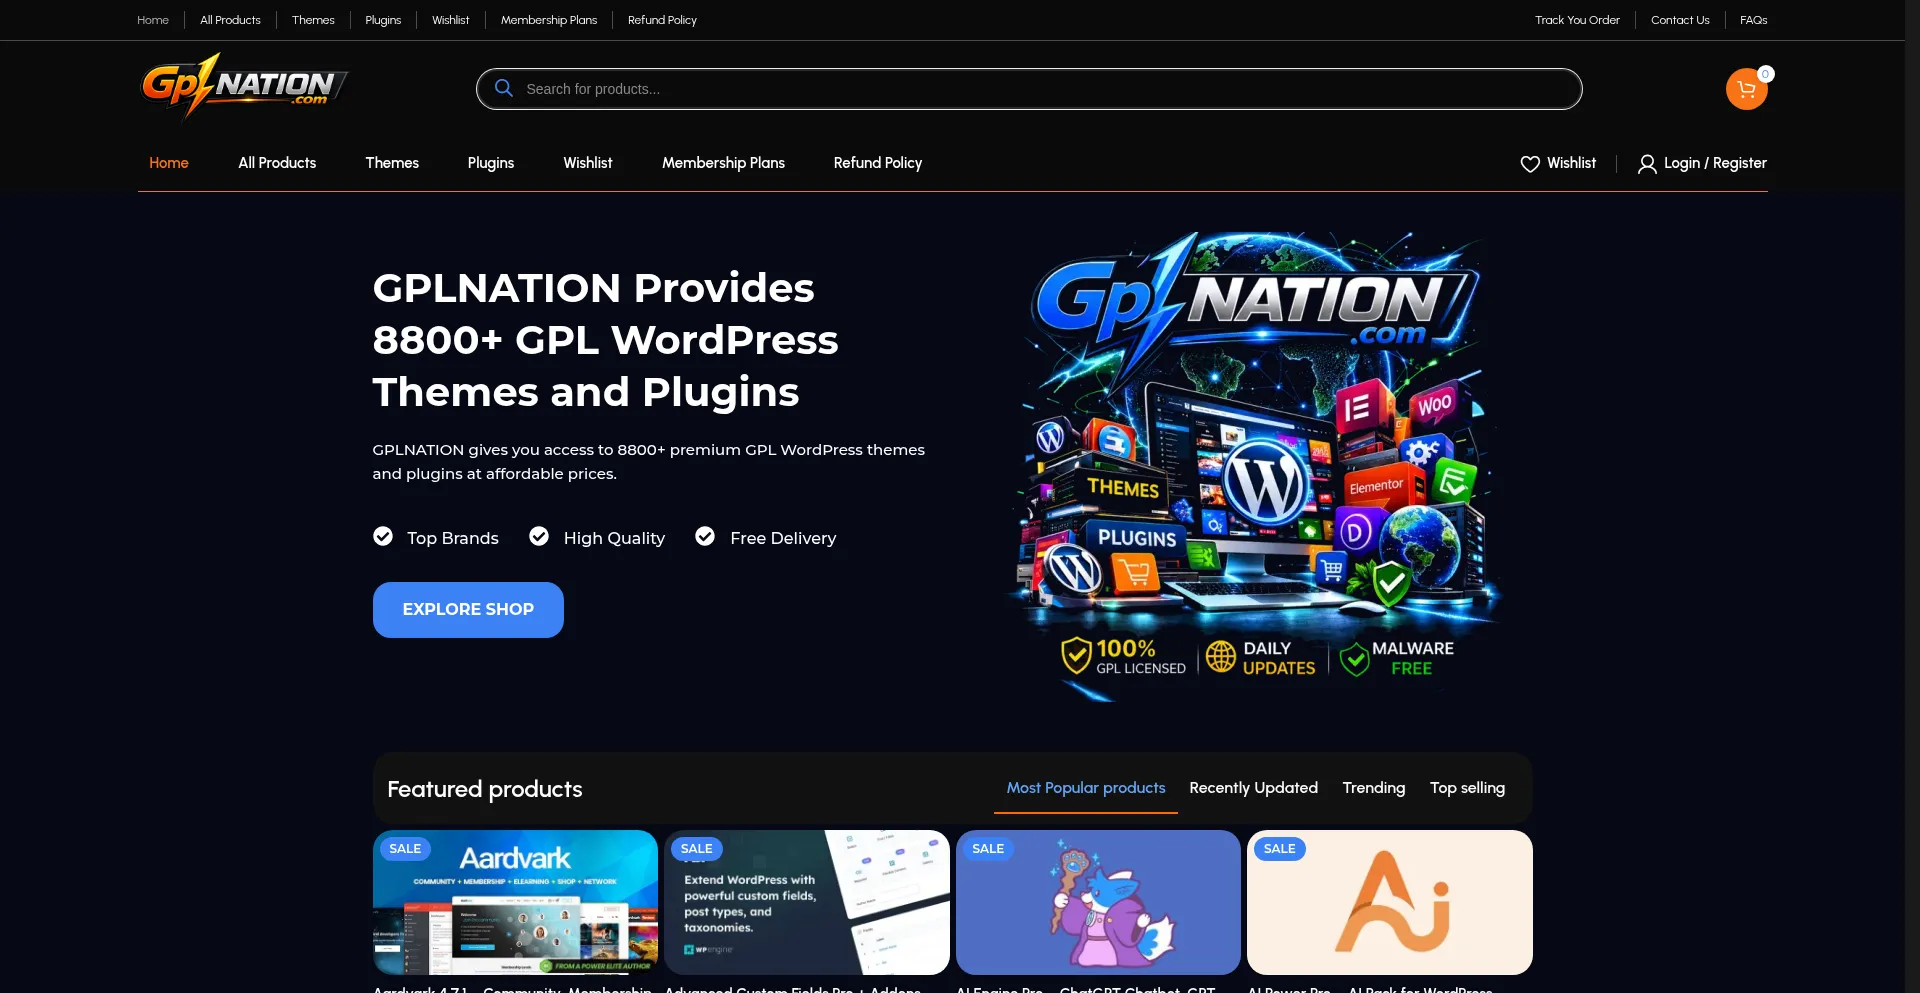Focus the Search for products field
This screenshot has width=1920, height=993.
click(x=1029, y=89)
